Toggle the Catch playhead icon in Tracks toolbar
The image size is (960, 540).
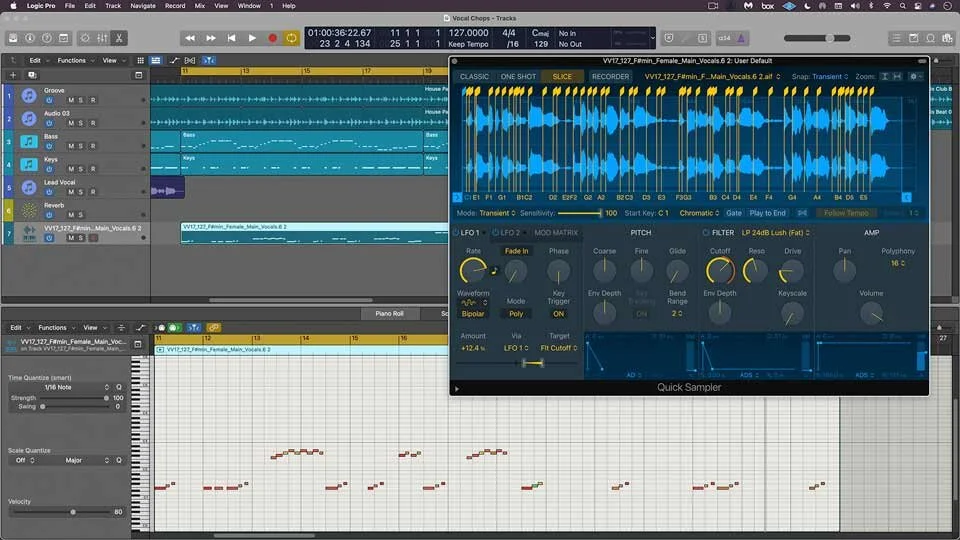[209, 60]
